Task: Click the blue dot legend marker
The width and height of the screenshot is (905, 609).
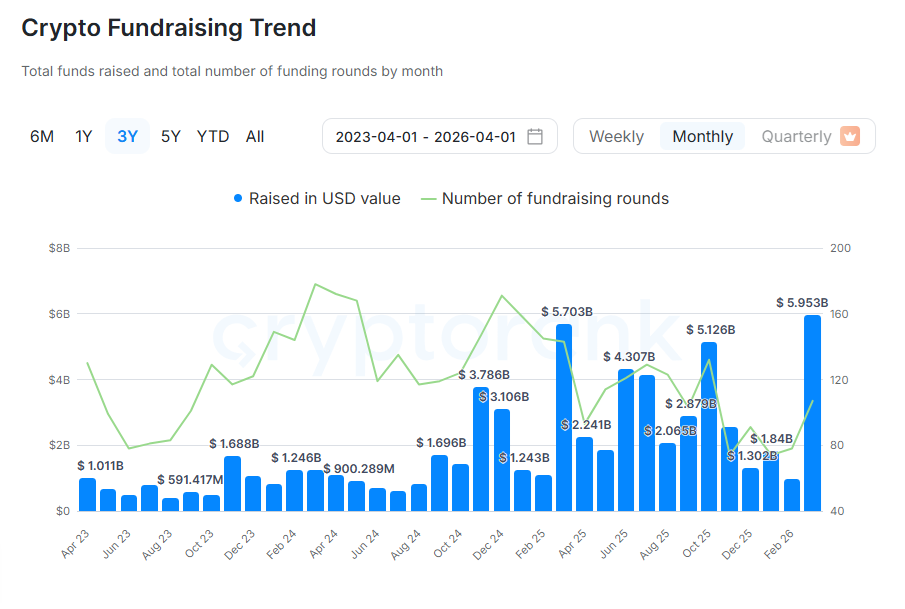Action: pyautogui.click(x=237, y=198)
